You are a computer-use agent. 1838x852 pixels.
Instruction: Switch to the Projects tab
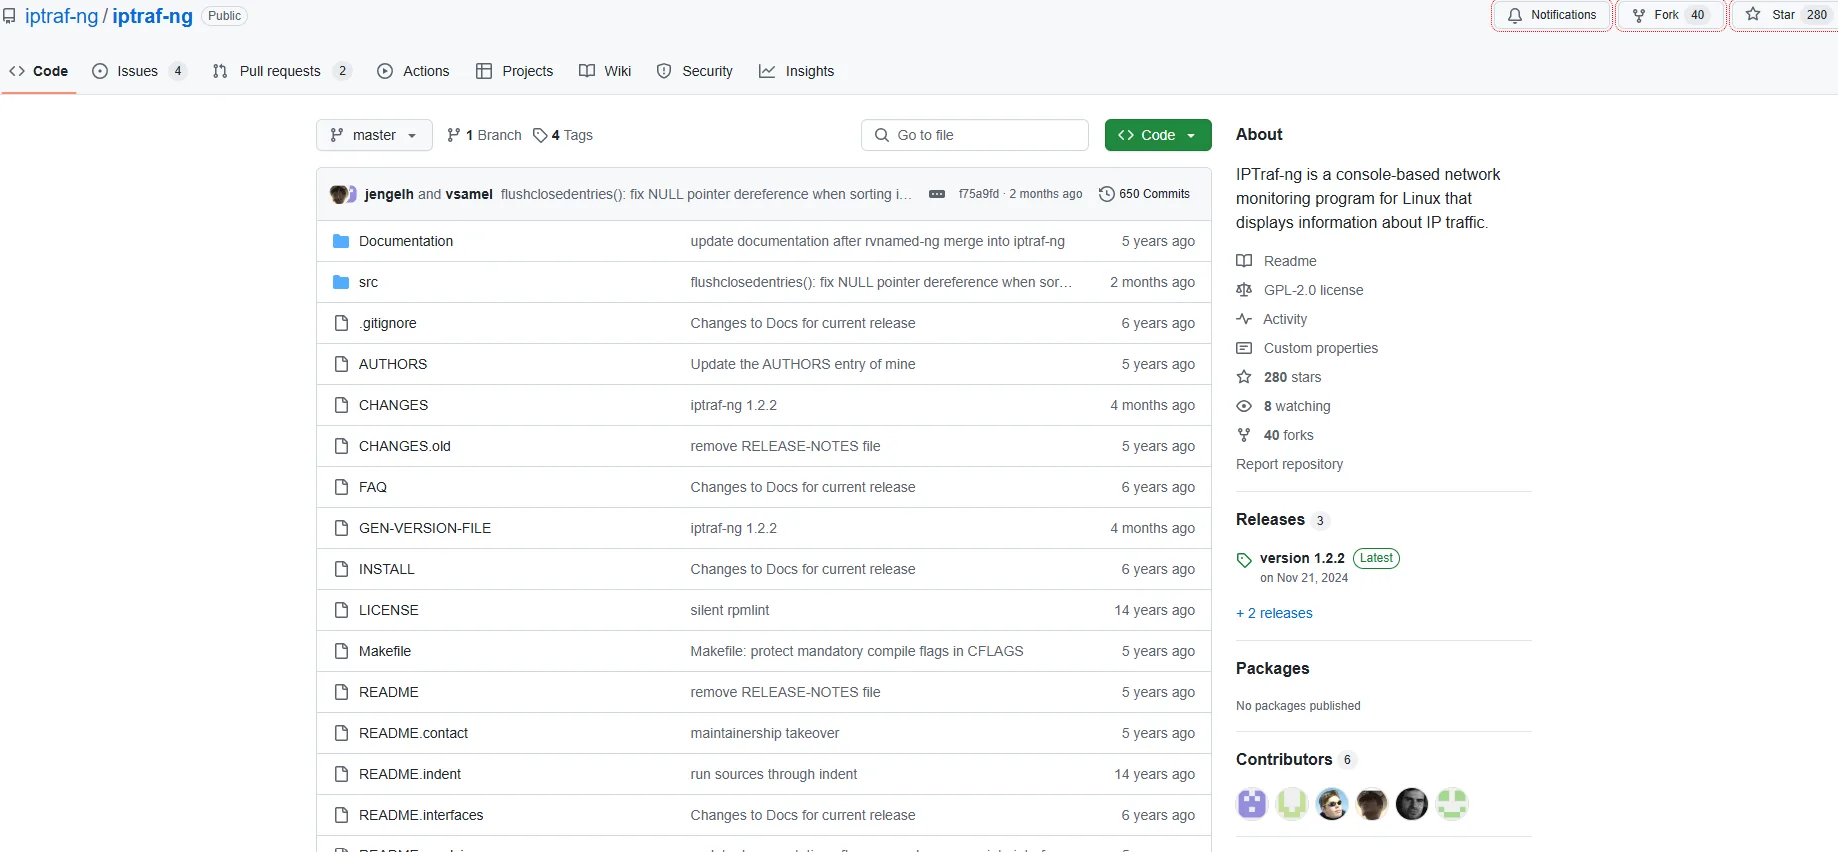pyautogui.click(x=514, y=71)
